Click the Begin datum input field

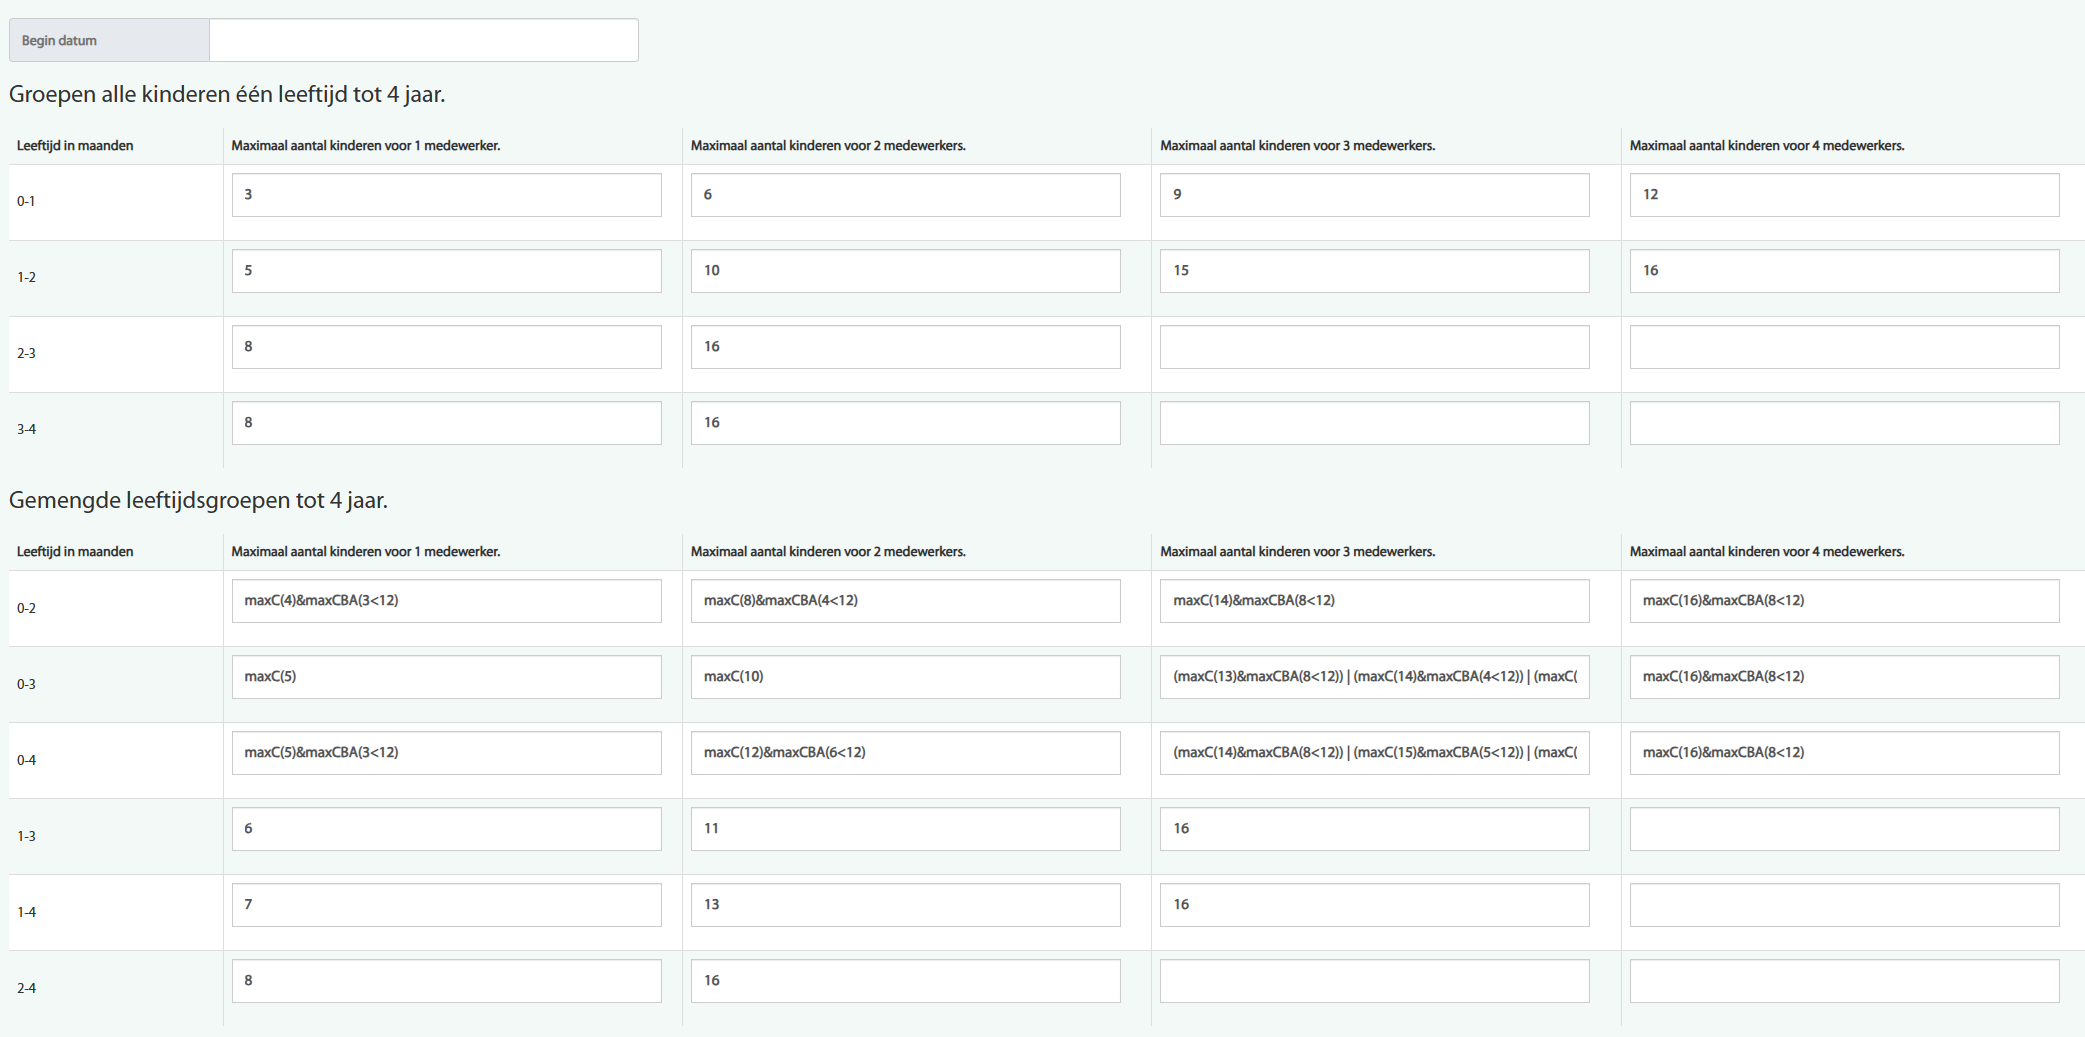423,40
